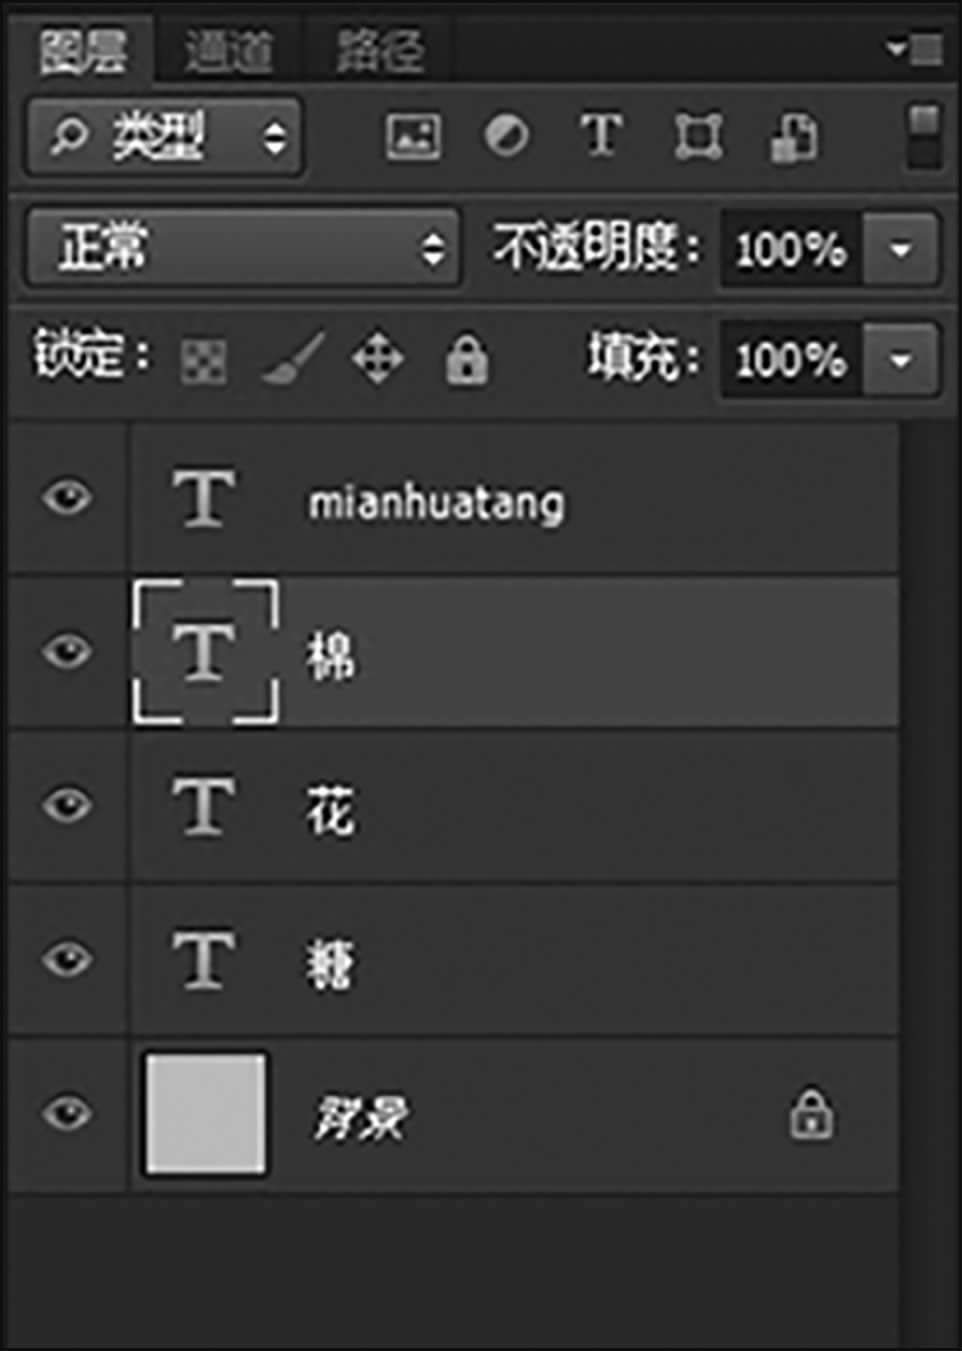Screen dimensions: 962x1351
Task: Lock layer position with the move icon
Action: (378, 359)
